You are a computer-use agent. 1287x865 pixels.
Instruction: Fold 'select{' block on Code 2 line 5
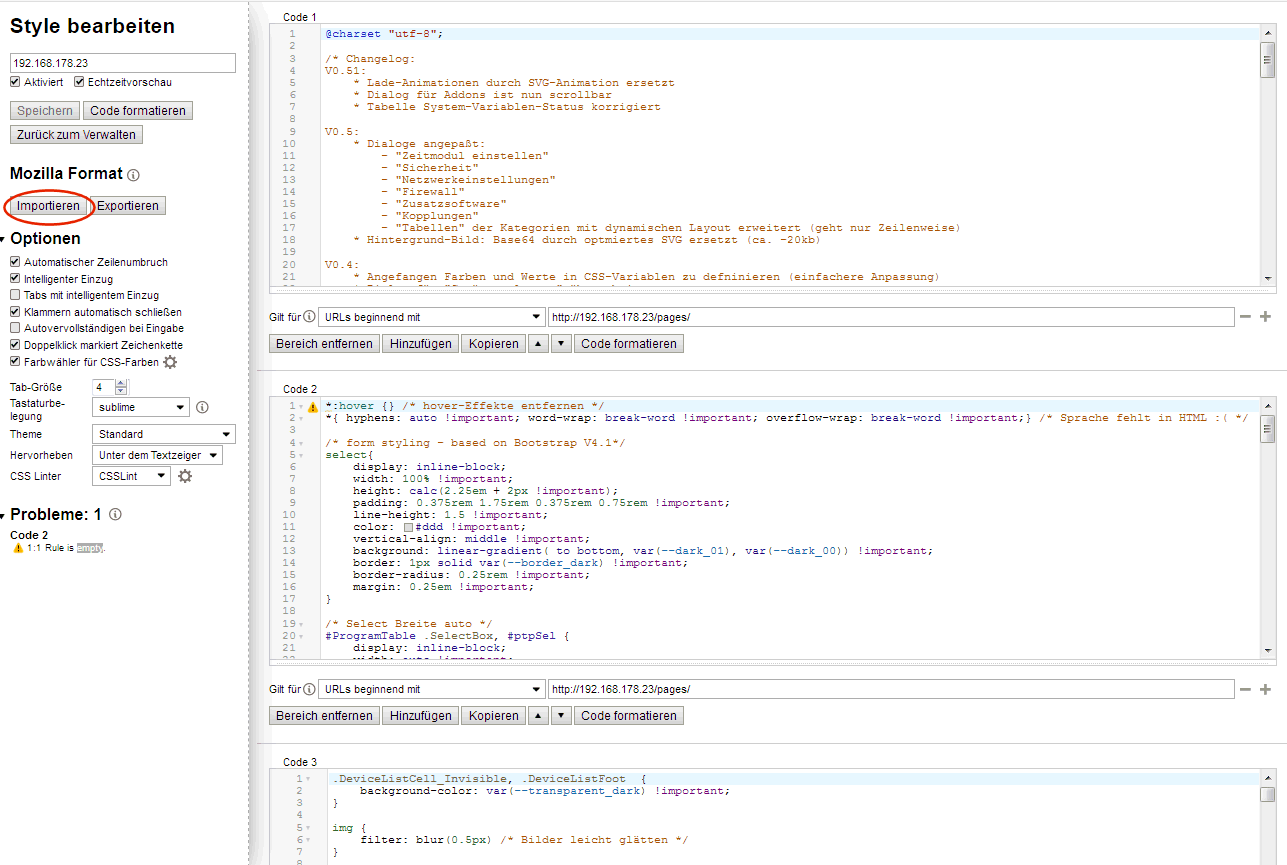click(300, 455)
